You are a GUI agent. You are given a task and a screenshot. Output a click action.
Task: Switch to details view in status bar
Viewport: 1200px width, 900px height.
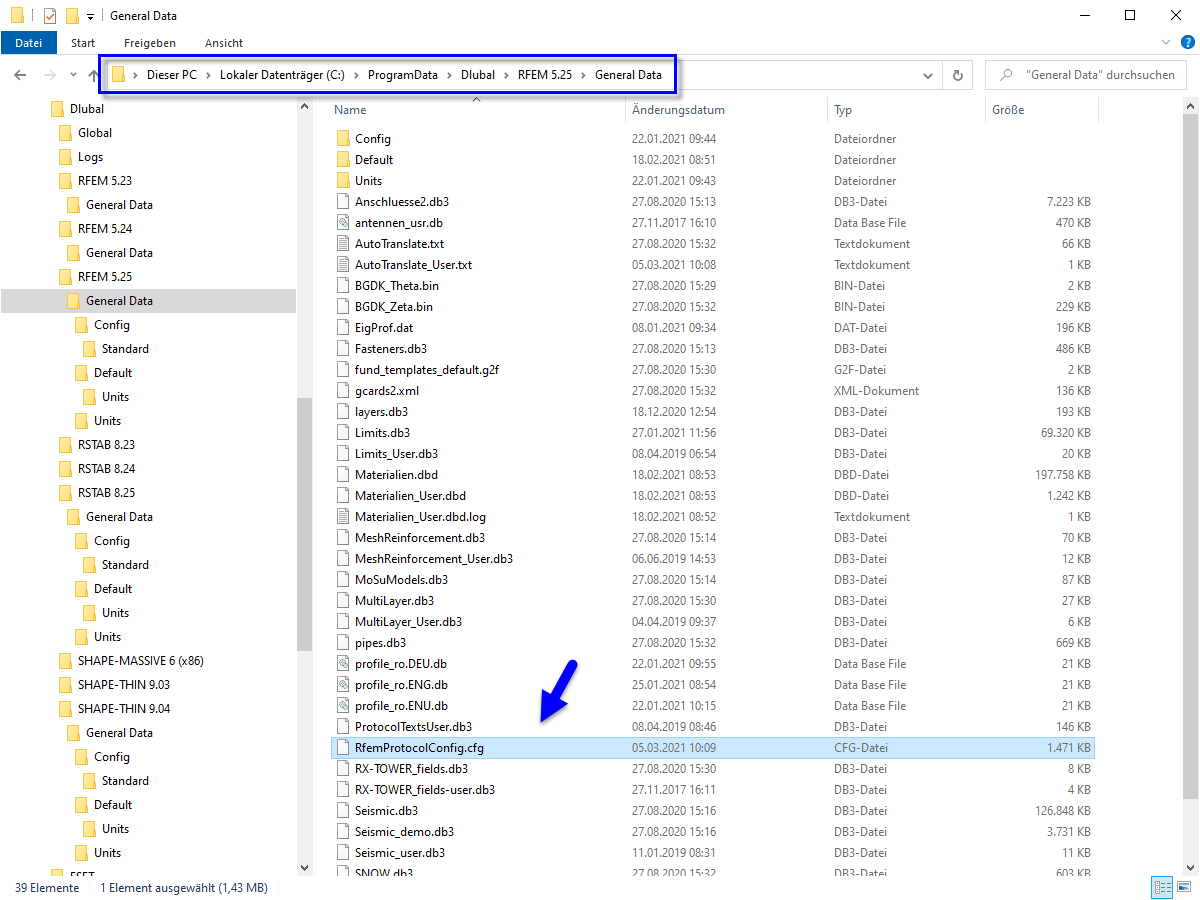pyautogui.click(x=1161, y=887)
